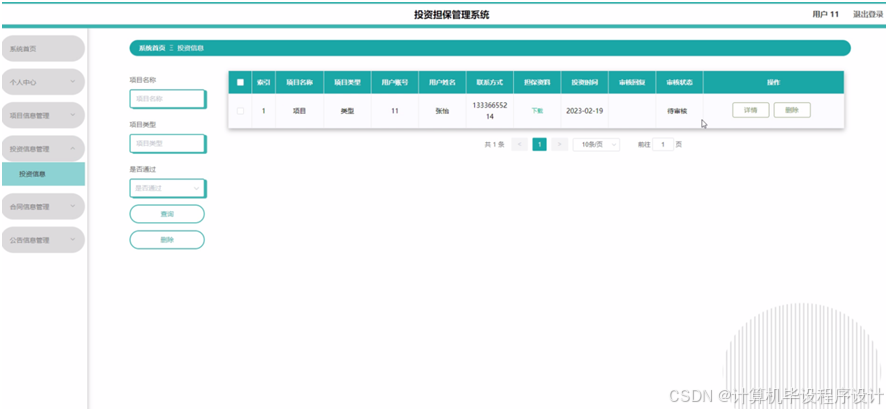Viewport: 888px width, 411px height.
Task: Expand the 个人中心 sidebar menu
Action: coord(43,82)
